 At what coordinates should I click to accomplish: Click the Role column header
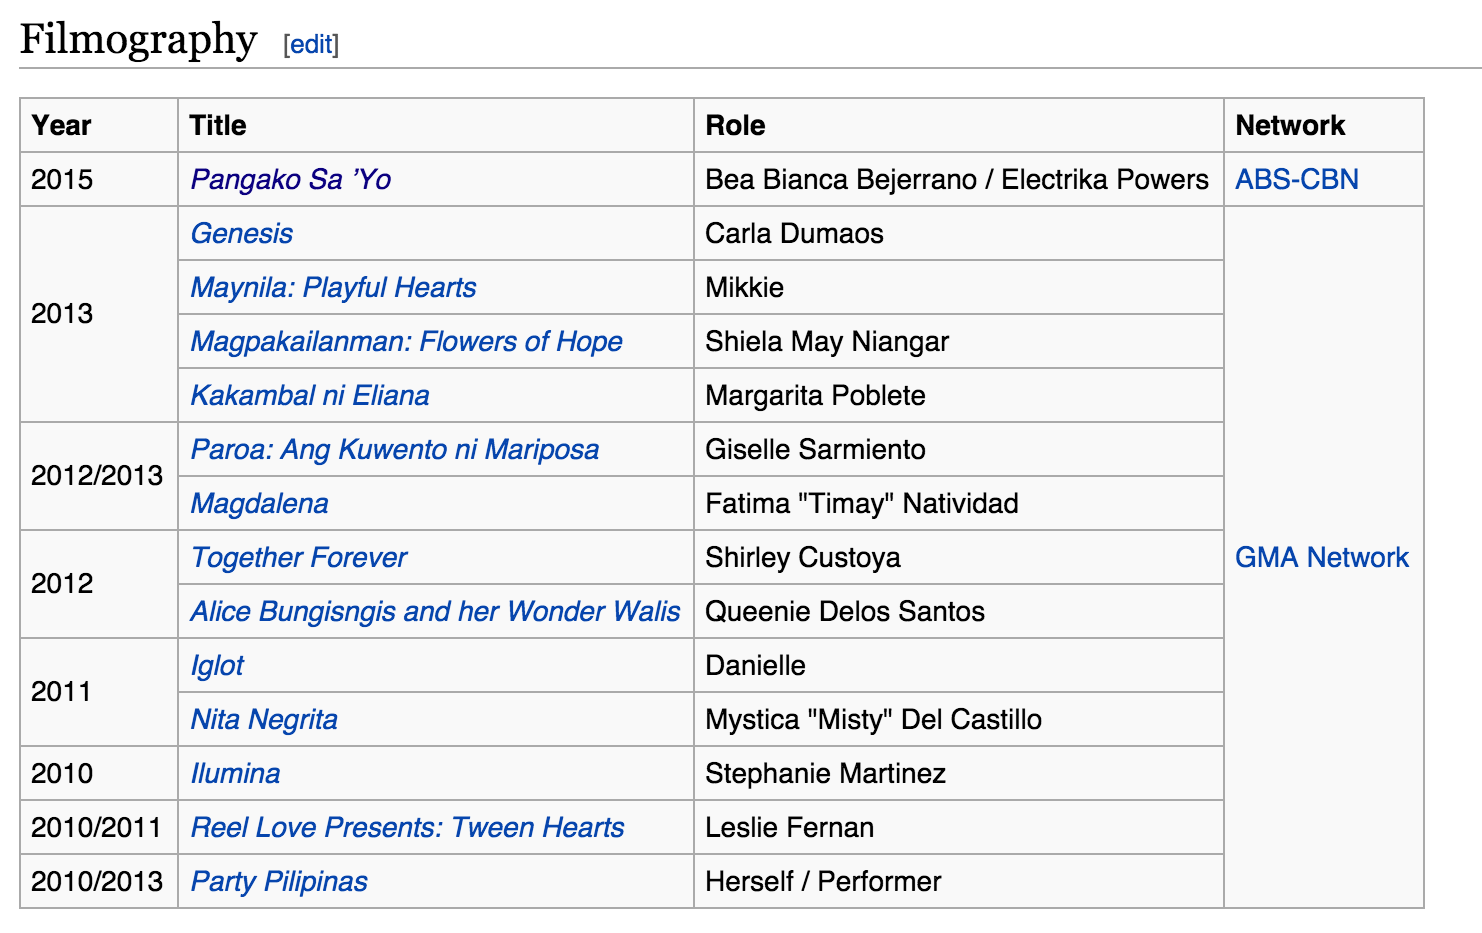(735, 126)
